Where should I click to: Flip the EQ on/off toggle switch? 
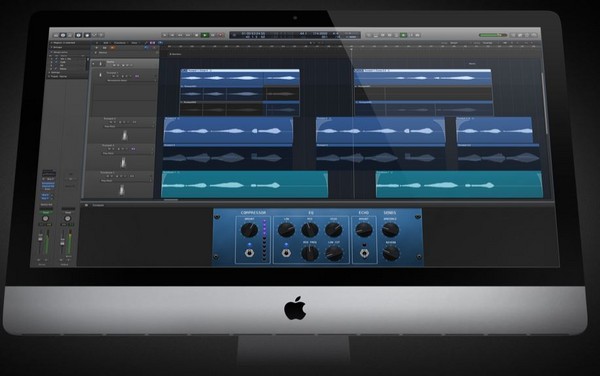coord(285,253)
